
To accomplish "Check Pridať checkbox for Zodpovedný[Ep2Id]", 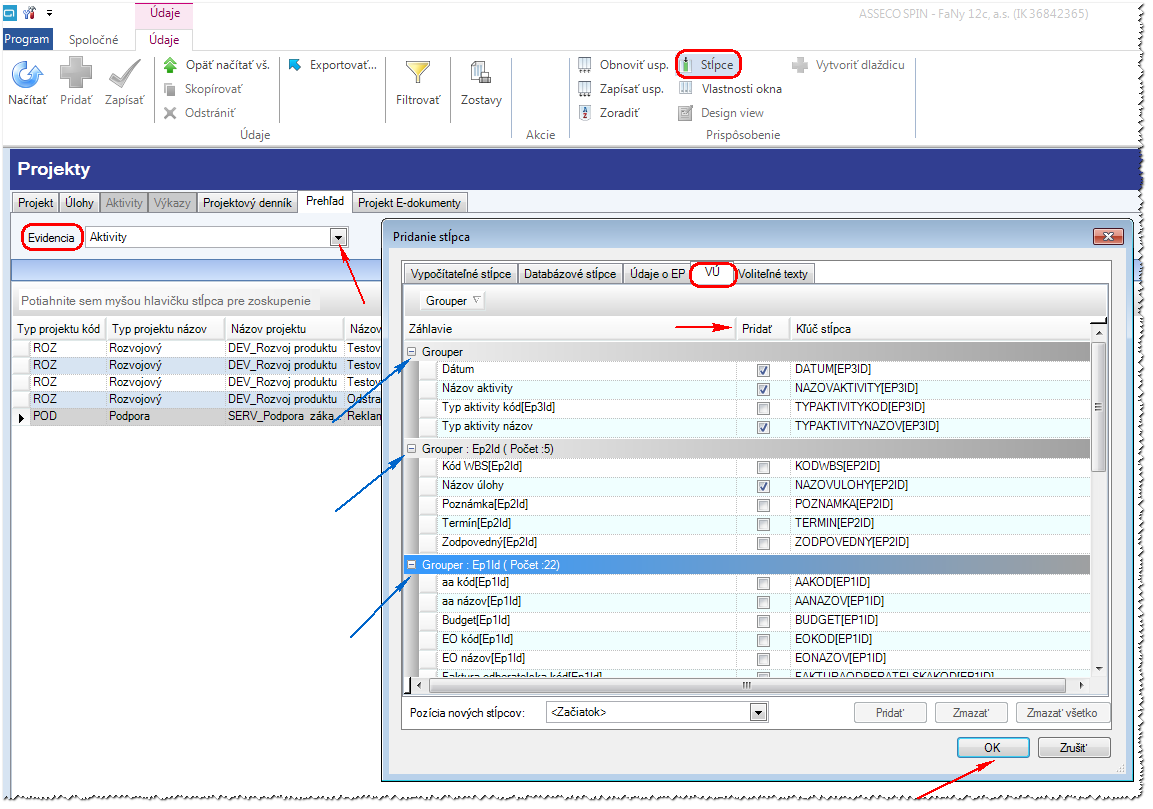I will click(763, 544).
